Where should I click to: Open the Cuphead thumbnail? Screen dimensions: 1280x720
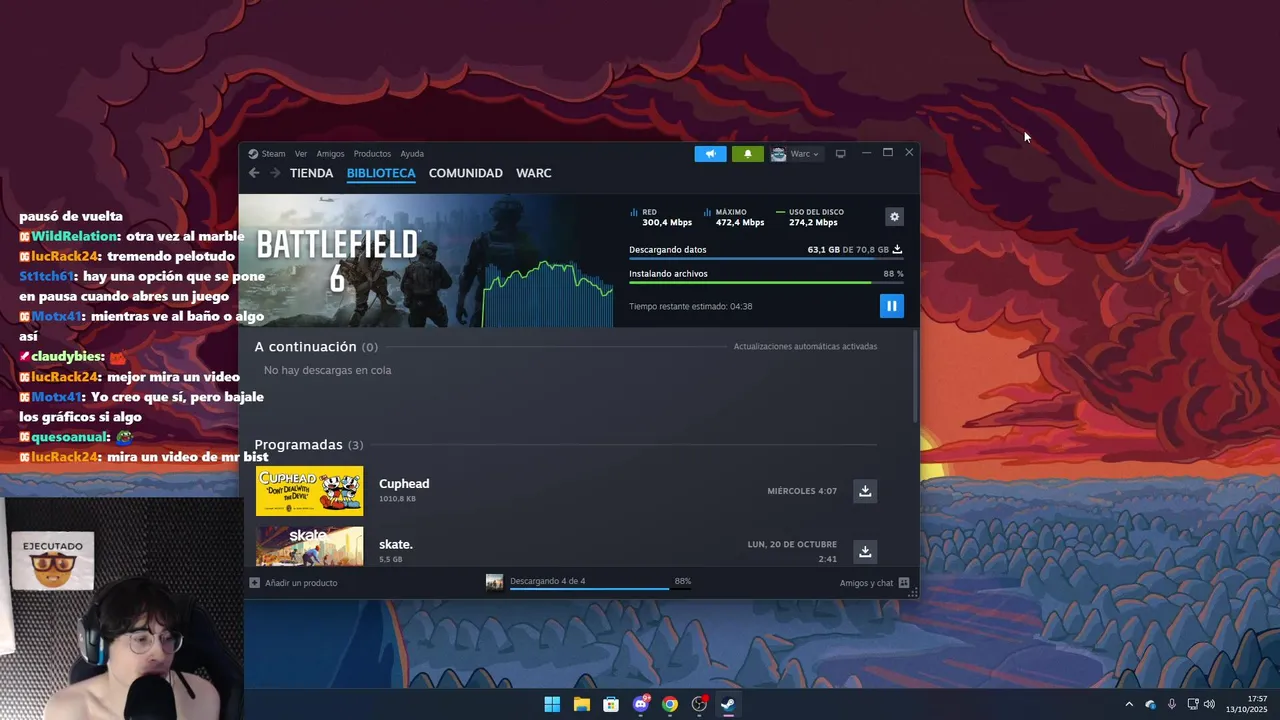(x=310, y=491)
